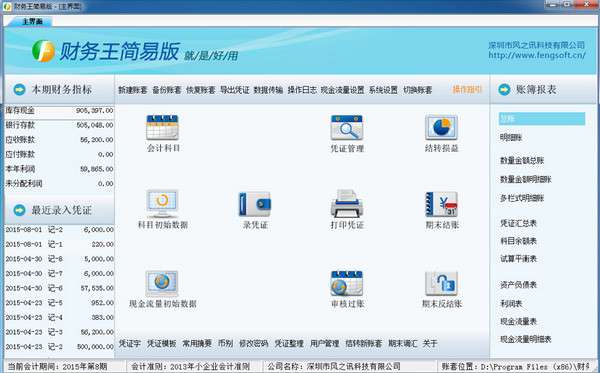The height and width of the screenshot is (373, 600).
Task: Click 恢复账套 in top menu
Action: coord(201,90)
